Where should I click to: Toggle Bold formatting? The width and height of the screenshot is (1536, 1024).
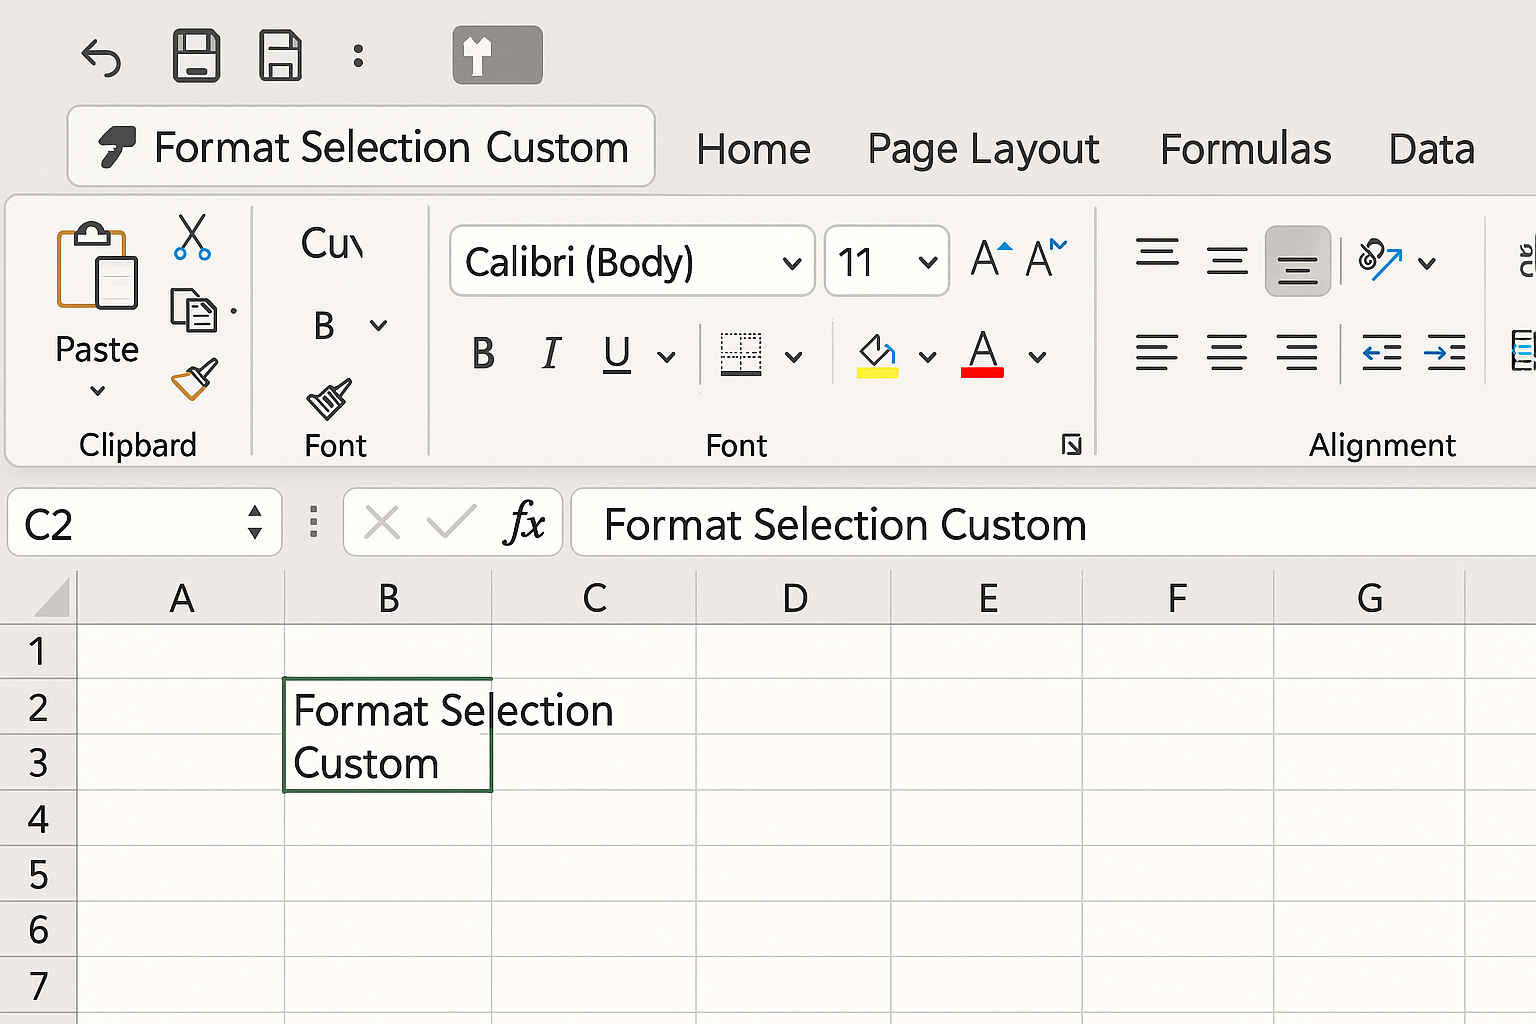[x=483, y=354]
